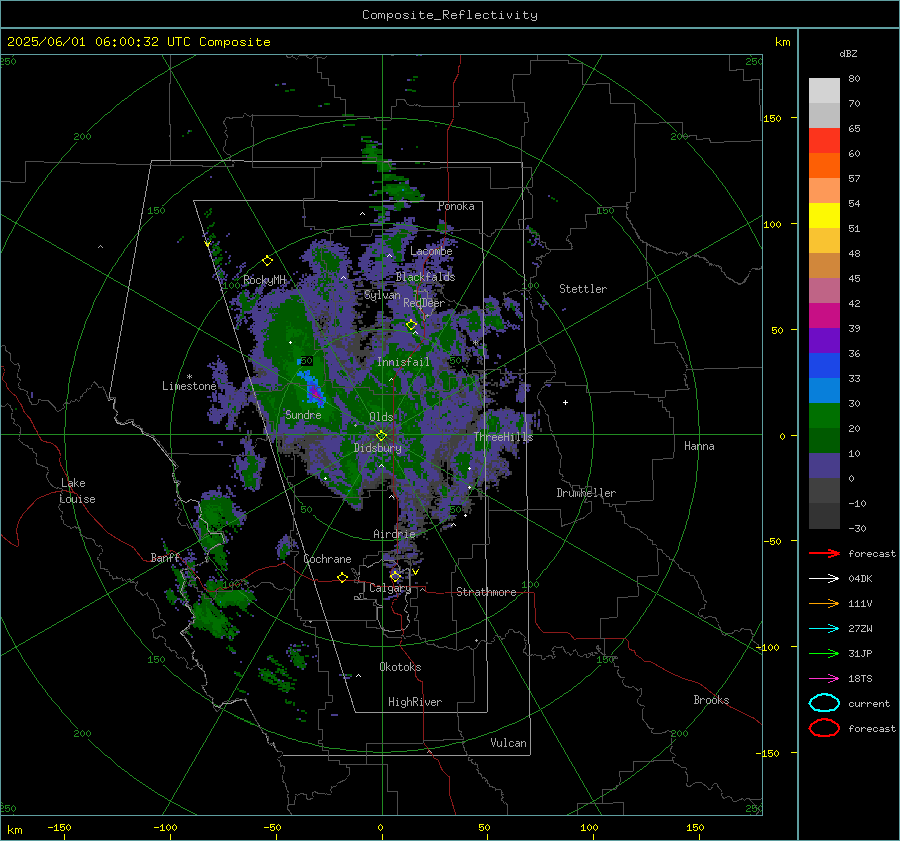Image resolution: width=900 pixels, height=841 pixels.
Task: Click the Stettler label
Action: [583, 289]
